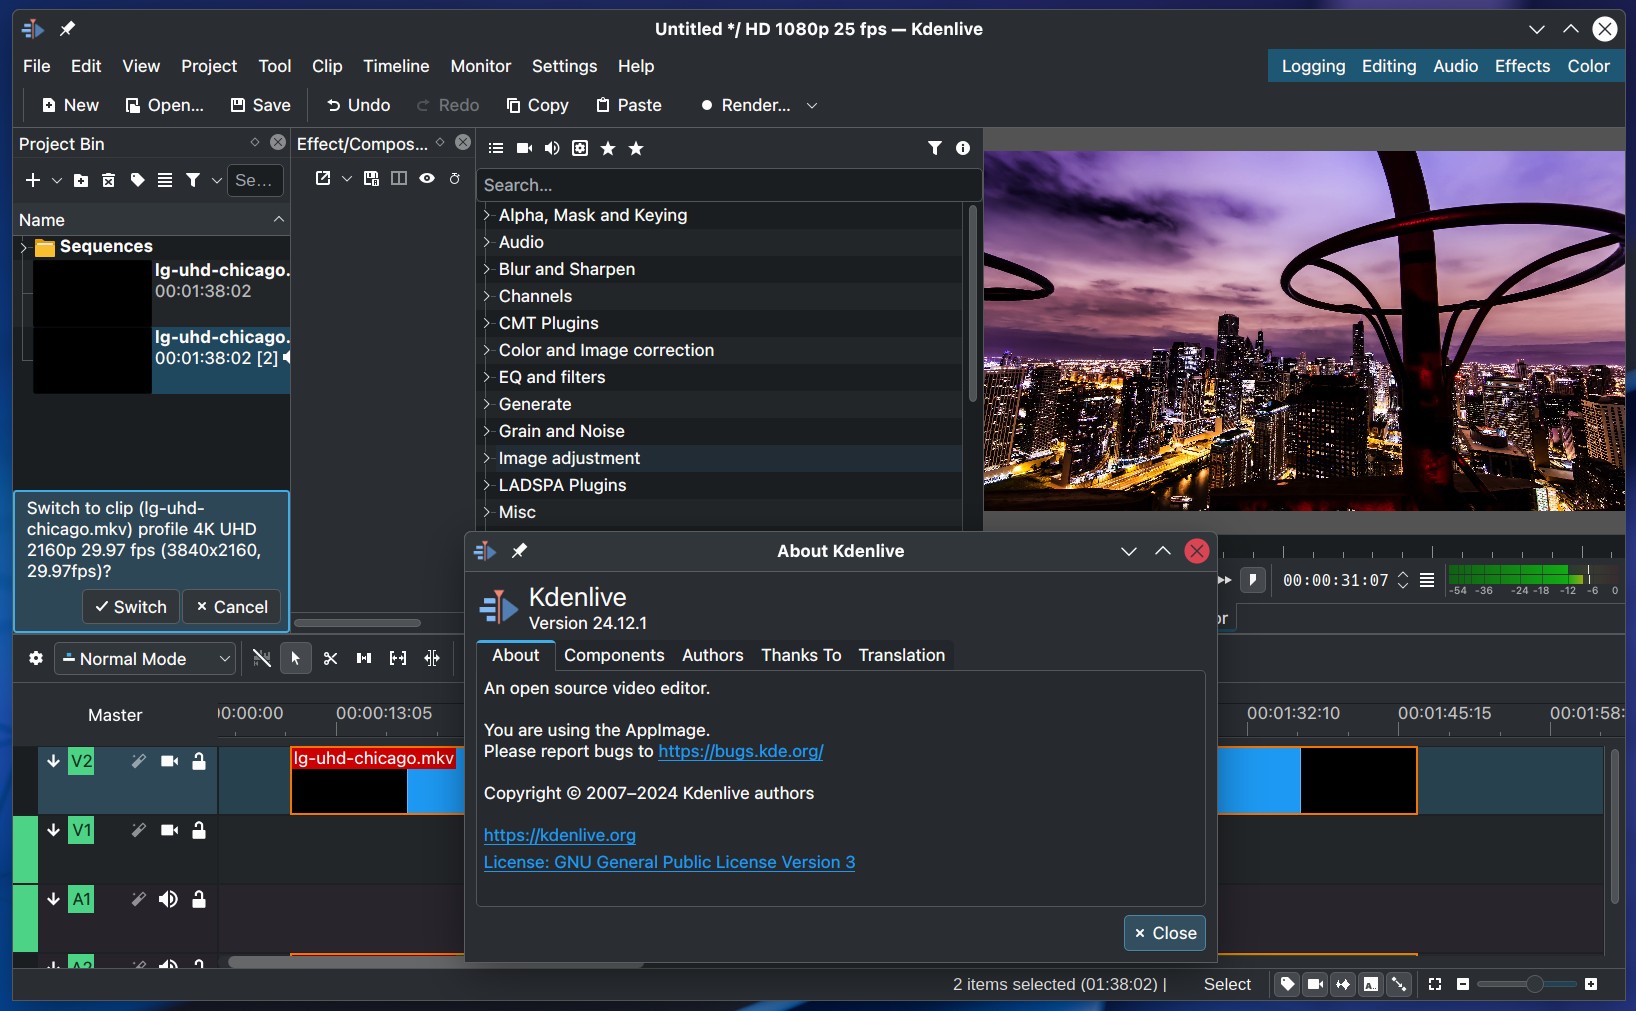The height and width of the screenshot is (1011, 1636).
Task: Expand Alpha, Mask and Keying category
Action: pyautogui.click(x=487, y=215)
